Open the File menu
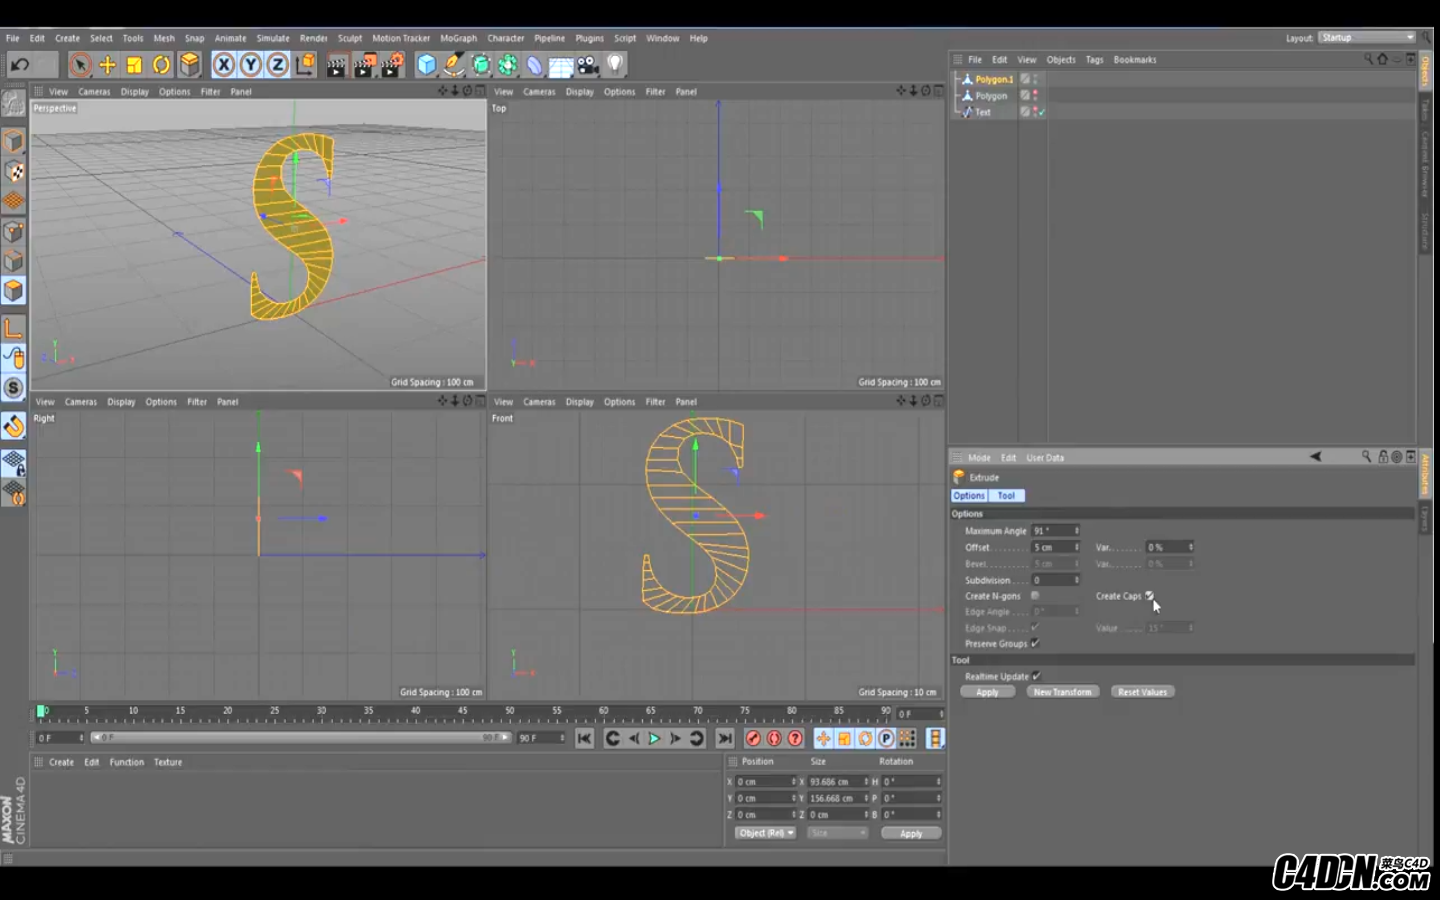 (13, 38)
